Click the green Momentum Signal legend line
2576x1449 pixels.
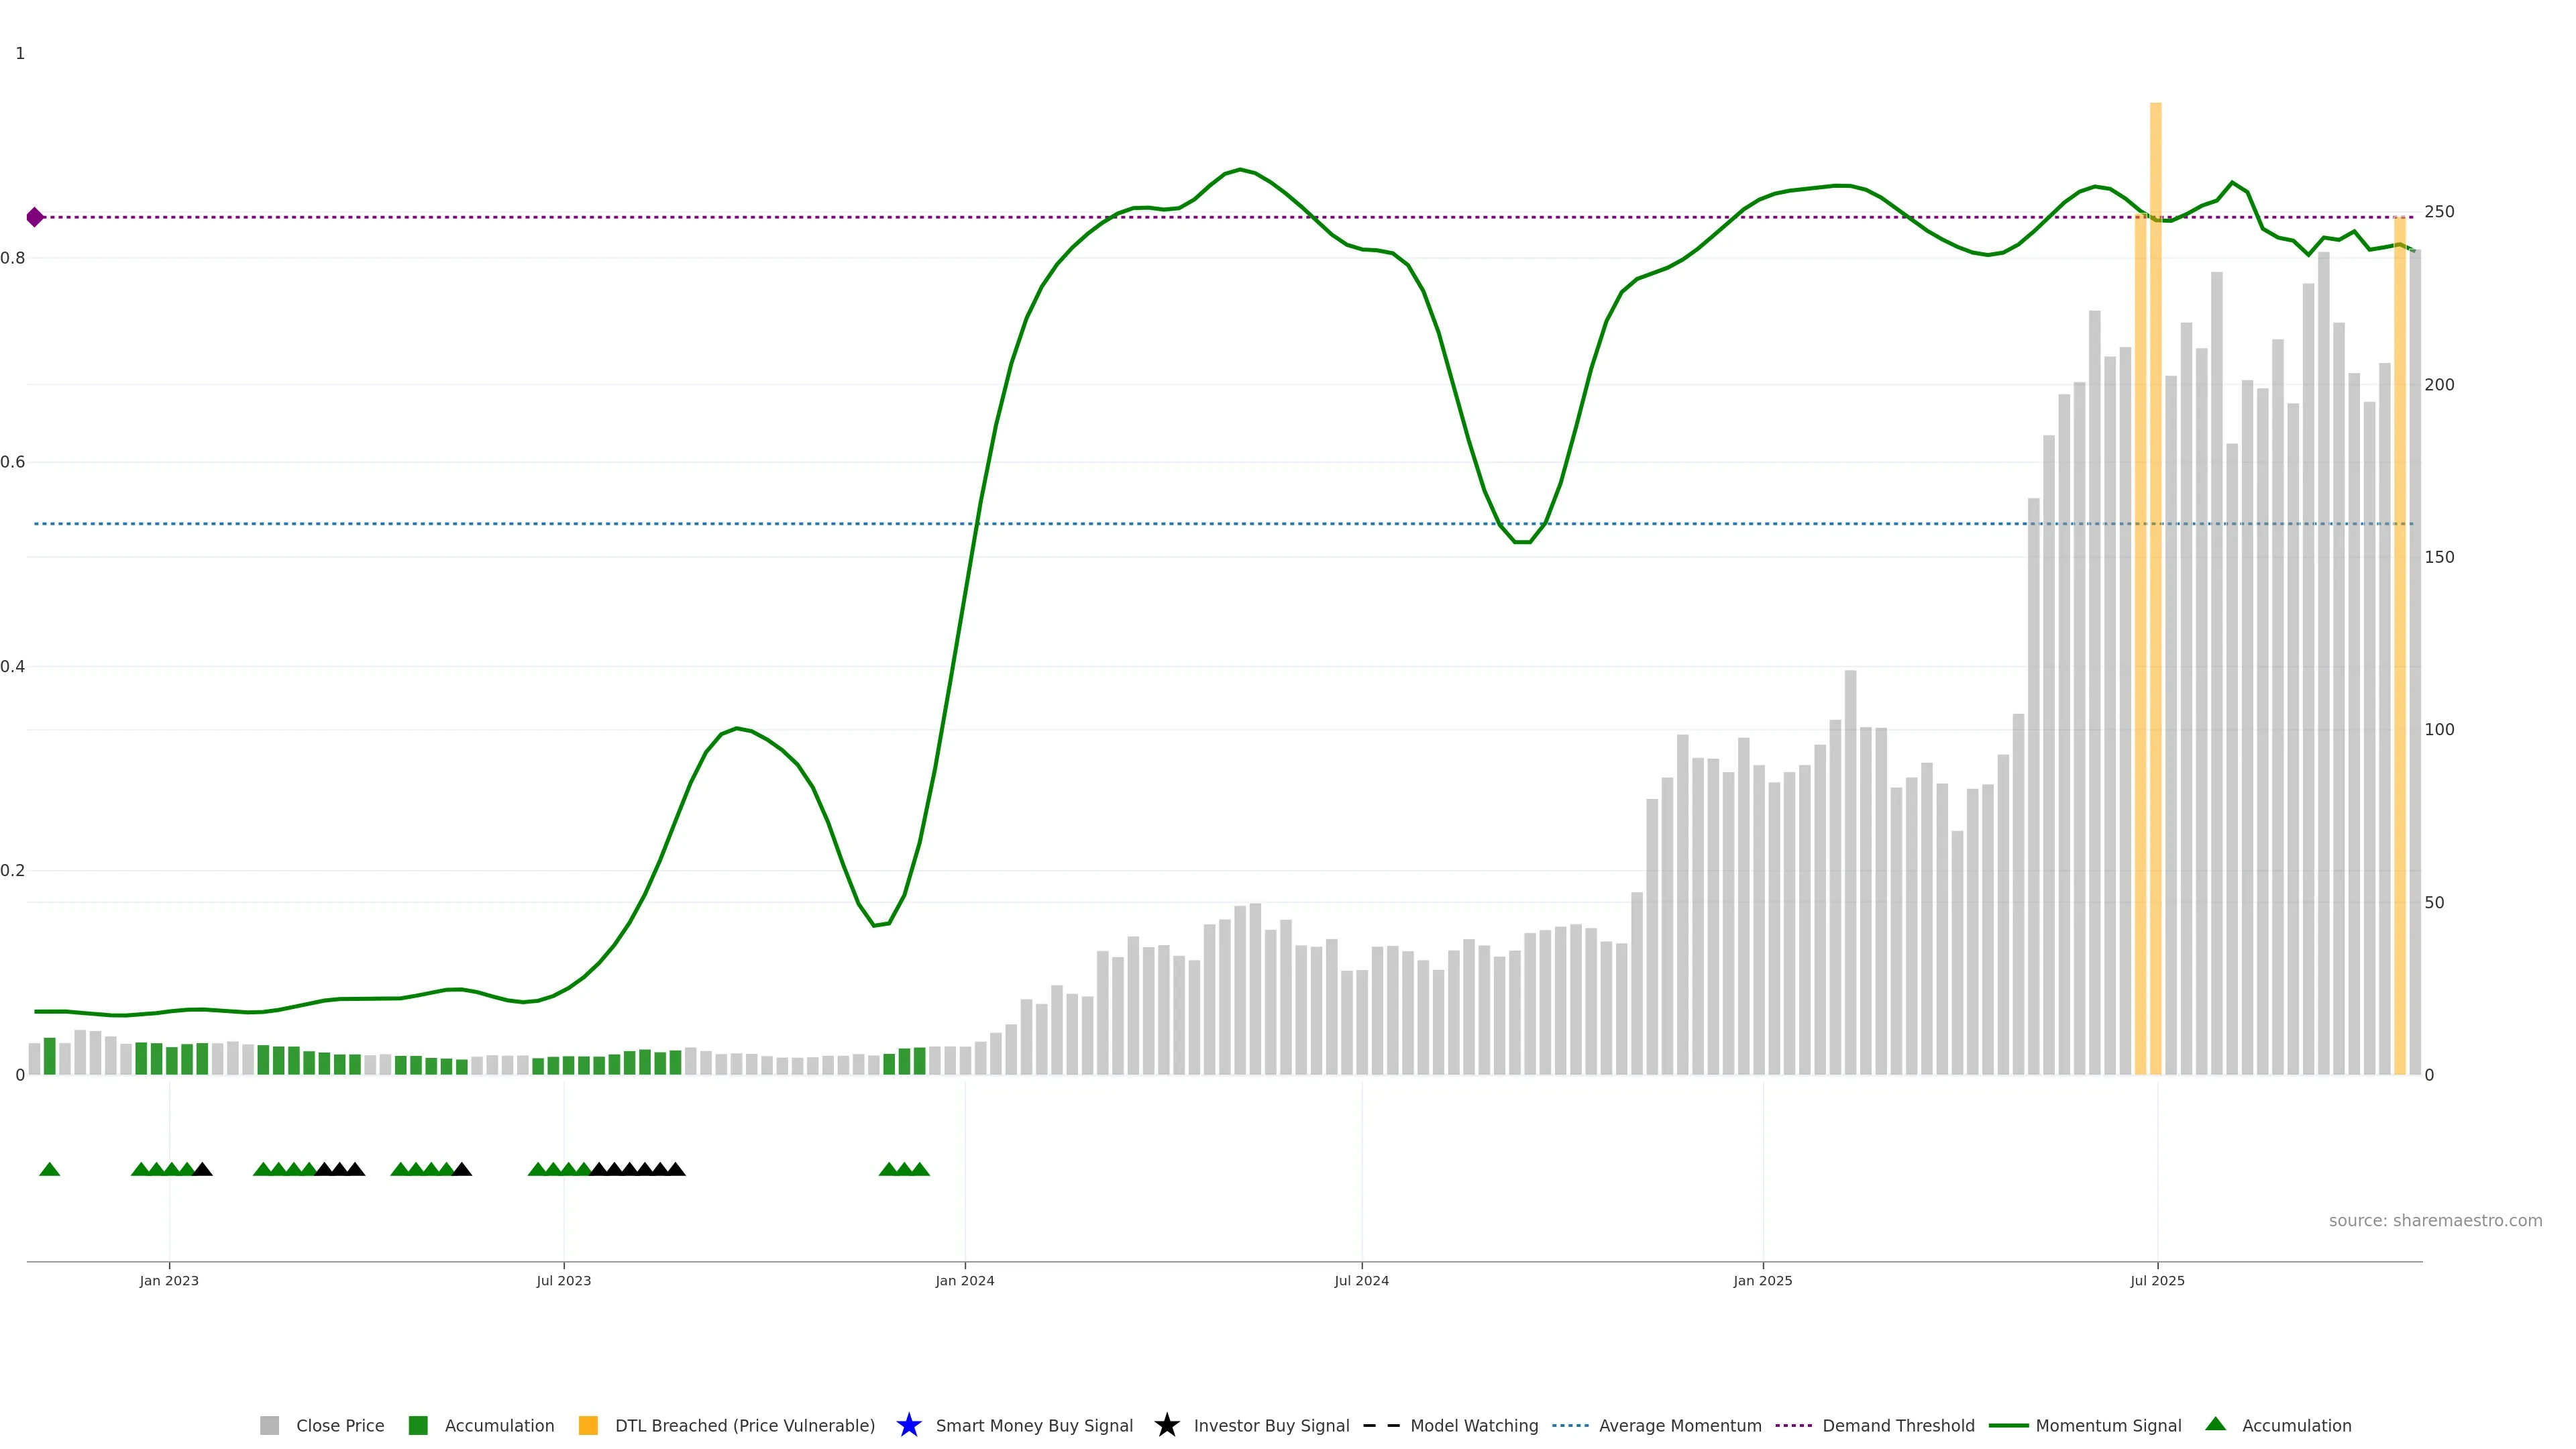coord(2008,1425)
